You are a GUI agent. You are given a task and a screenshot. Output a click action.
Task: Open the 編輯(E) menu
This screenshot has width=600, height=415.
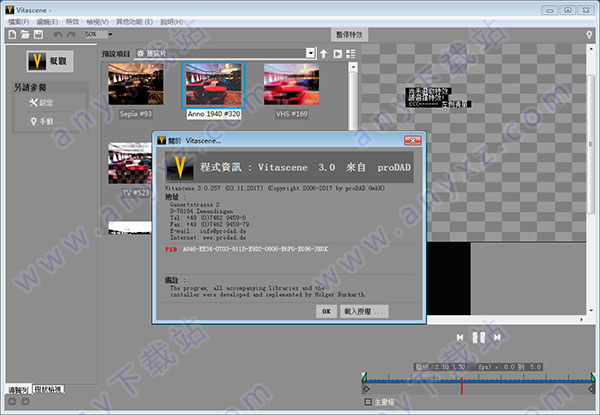coord(47,22)
